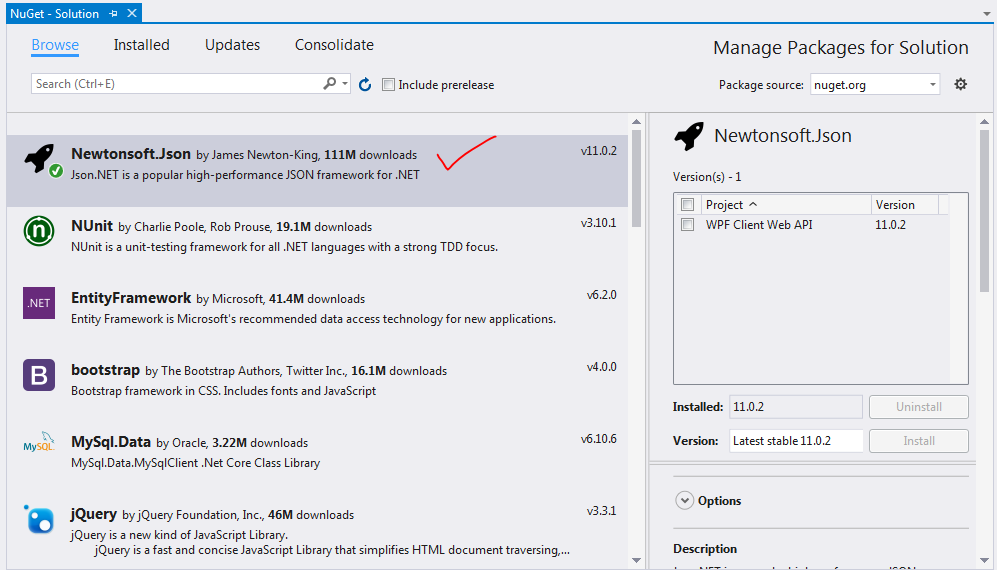Click the green installed checkmark badge
Screen dimensions: 997x570
(x=56, y=170)
